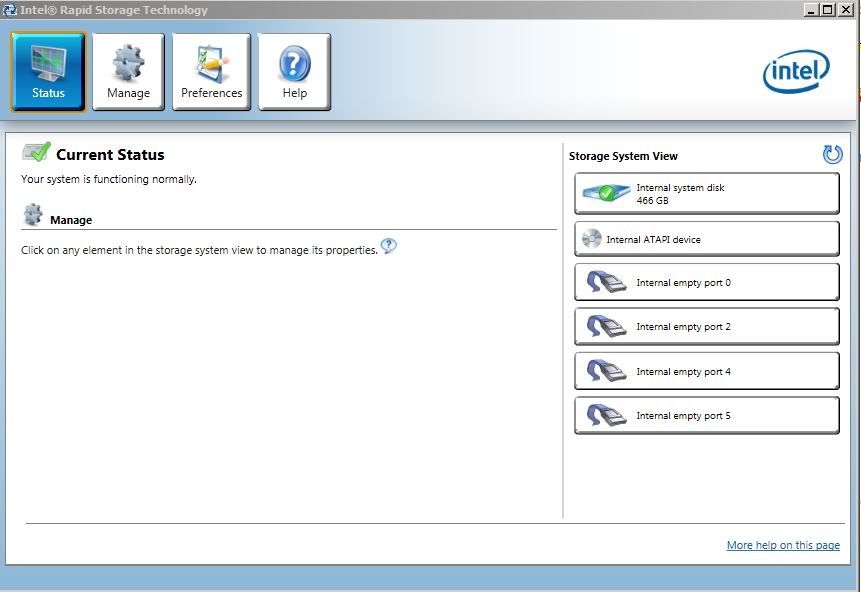Screen dimensions: 861x592
Task: Click the port 4 cable connector icon
Action: [x=606, y=371]
